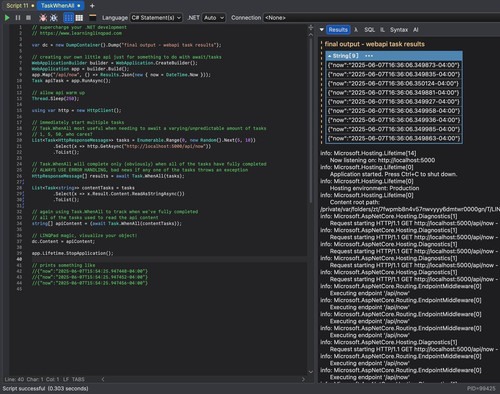Screen dimensions: 500x394
Task: Click code line 'dc.Content = apiContent;'
Action: coord(63,241)
